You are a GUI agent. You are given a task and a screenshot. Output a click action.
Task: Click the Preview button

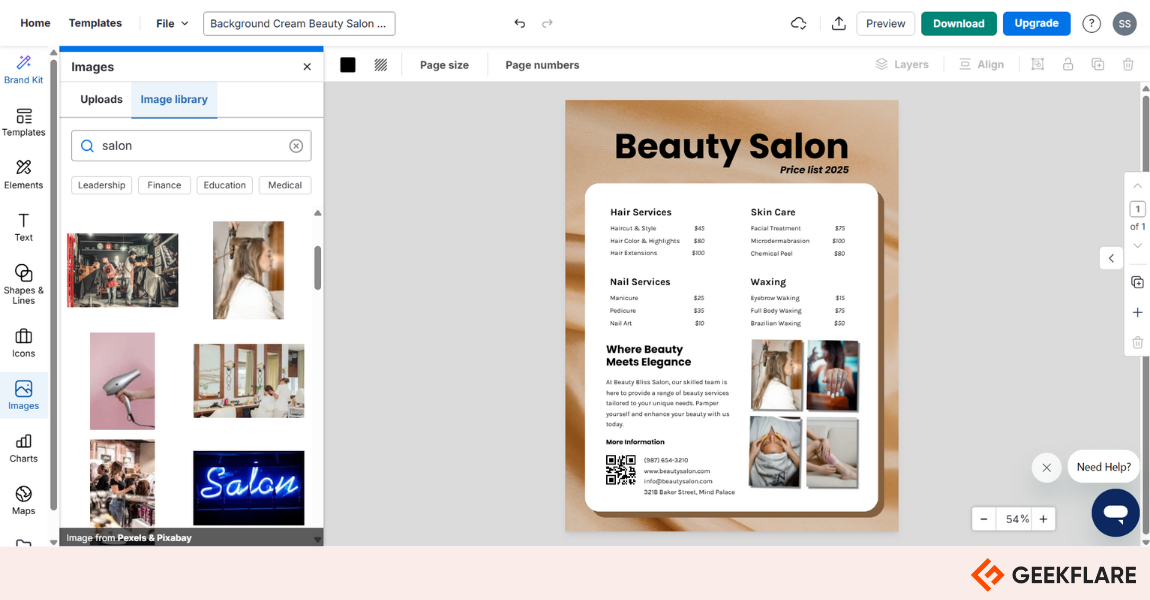(885, 23)
